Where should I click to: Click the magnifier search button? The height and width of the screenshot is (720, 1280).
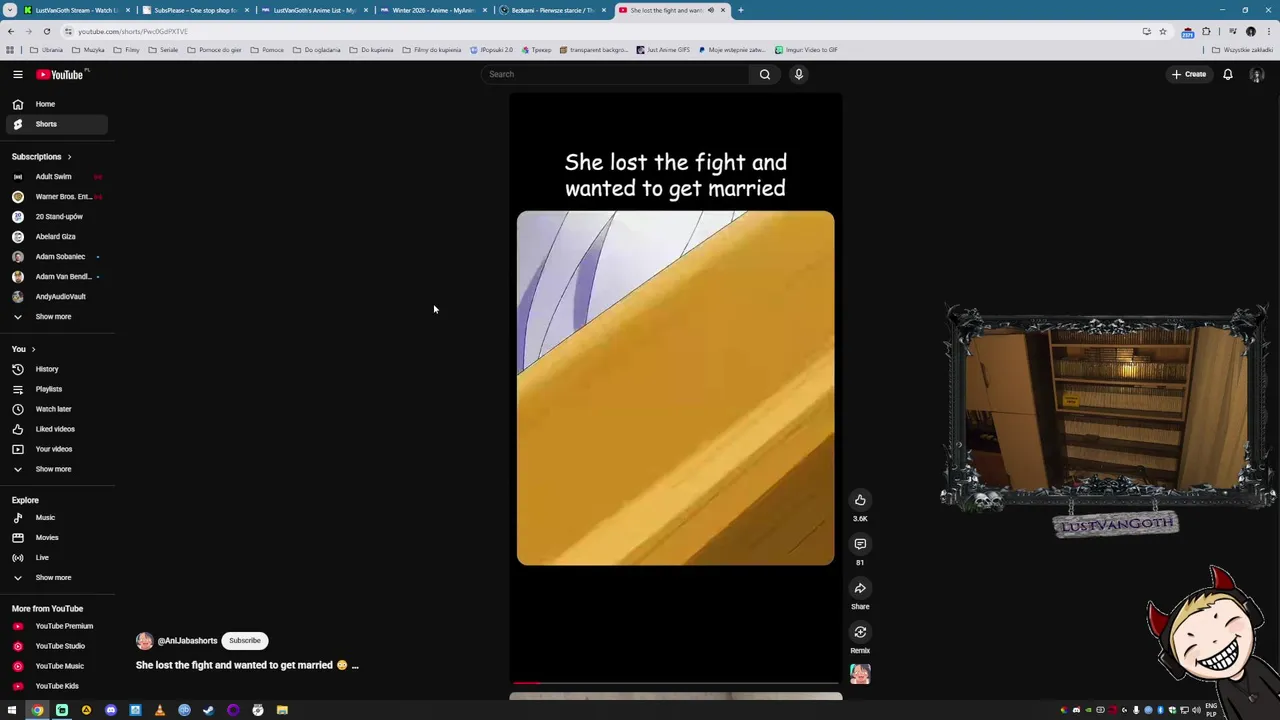[765, 74]
